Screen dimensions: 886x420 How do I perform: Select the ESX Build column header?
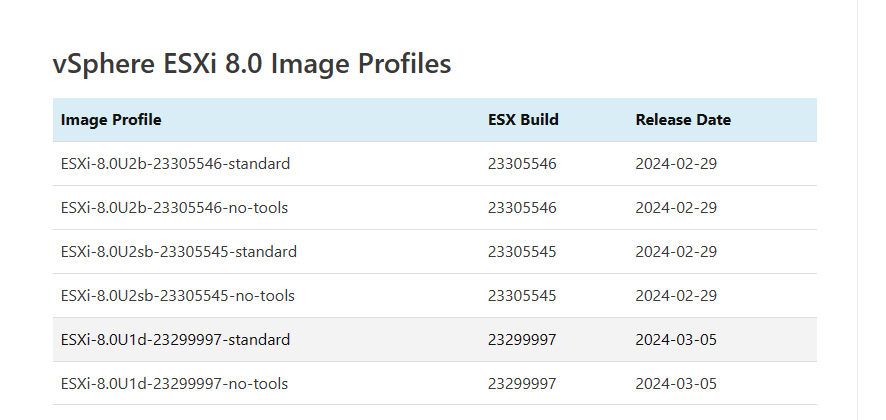[x=523, y=120]
